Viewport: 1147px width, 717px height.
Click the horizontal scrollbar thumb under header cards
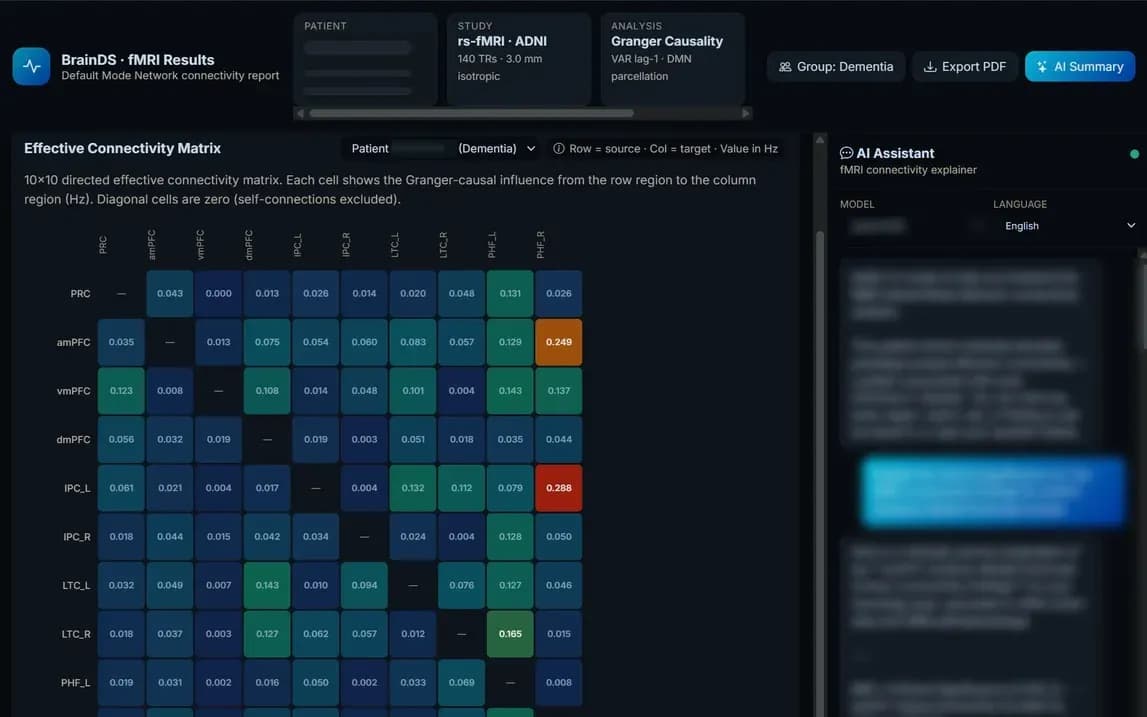[471, 113]
